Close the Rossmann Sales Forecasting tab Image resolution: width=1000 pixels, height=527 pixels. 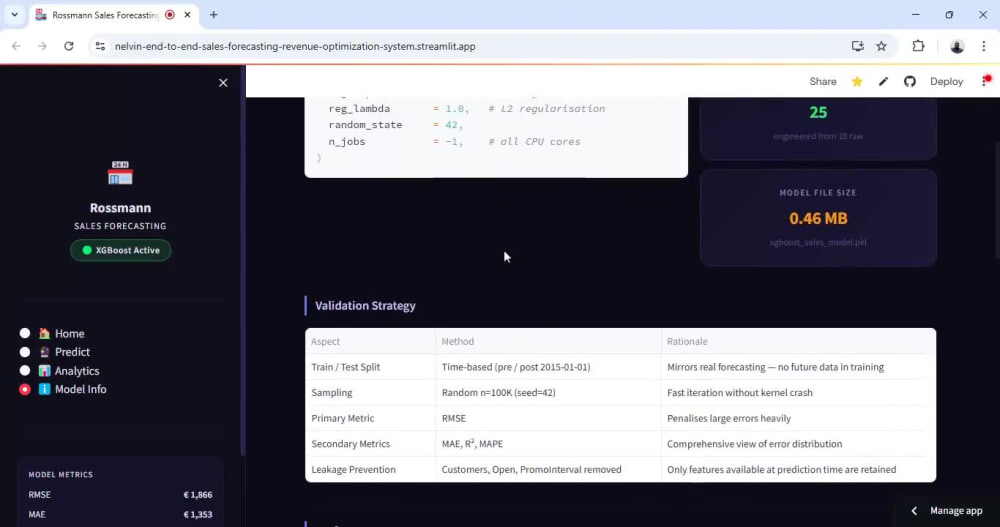point(188,15)
